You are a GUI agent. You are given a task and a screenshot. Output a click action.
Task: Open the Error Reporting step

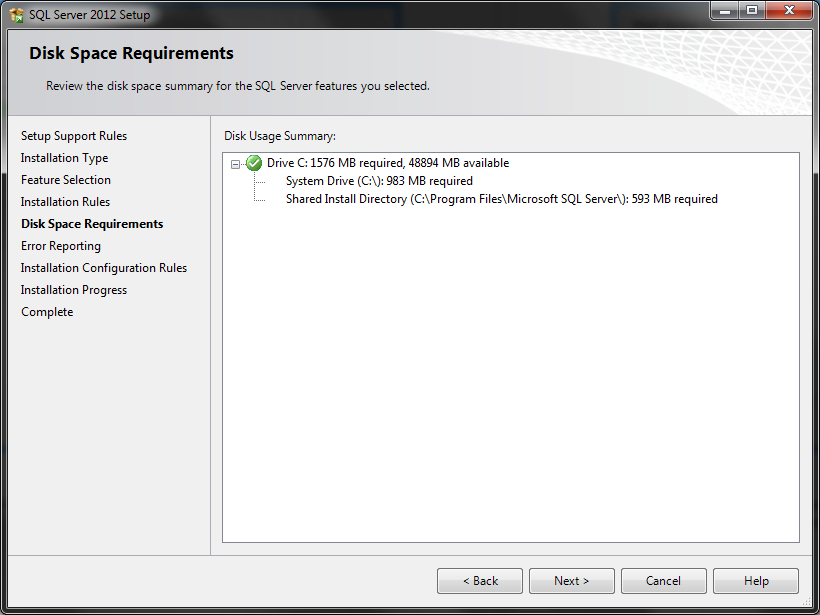pos(60,245)
